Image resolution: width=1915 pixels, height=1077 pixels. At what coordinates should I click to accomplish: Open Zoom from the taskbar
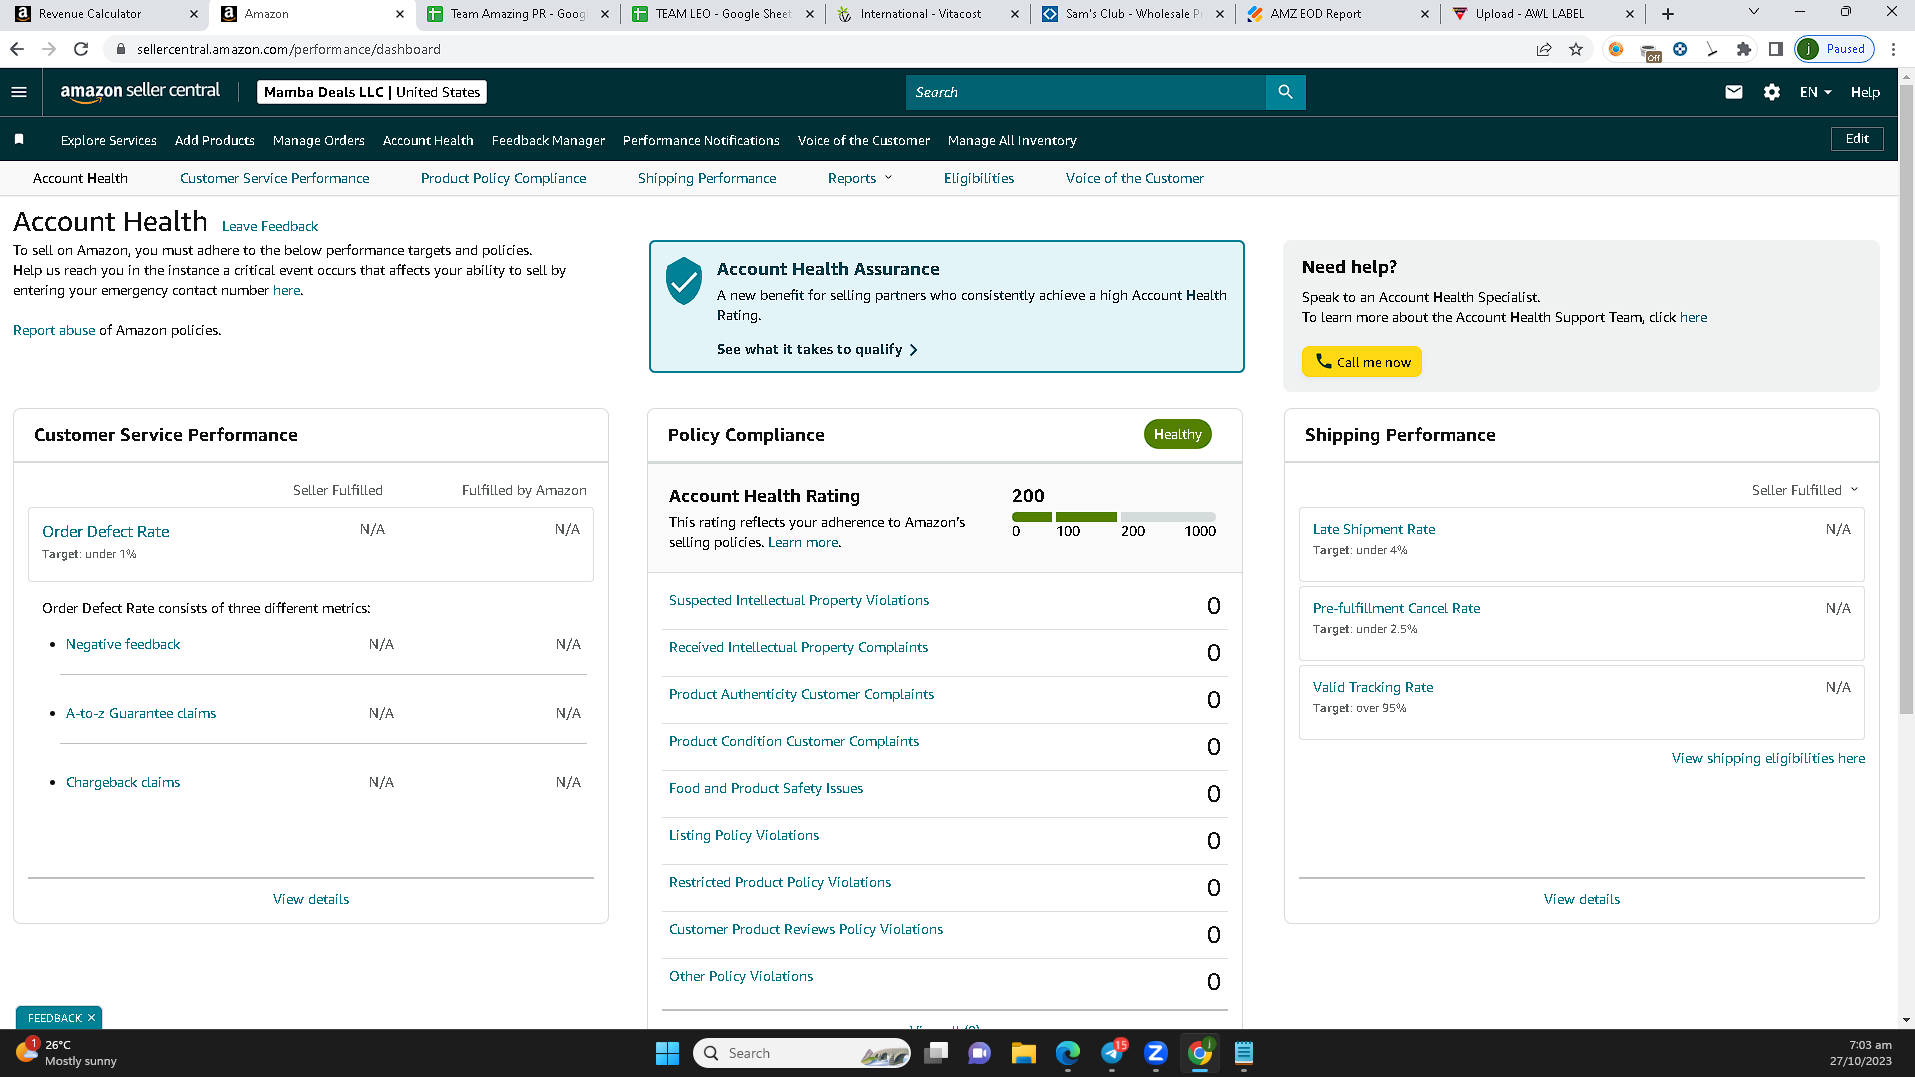click(x=1156, y=1053)
